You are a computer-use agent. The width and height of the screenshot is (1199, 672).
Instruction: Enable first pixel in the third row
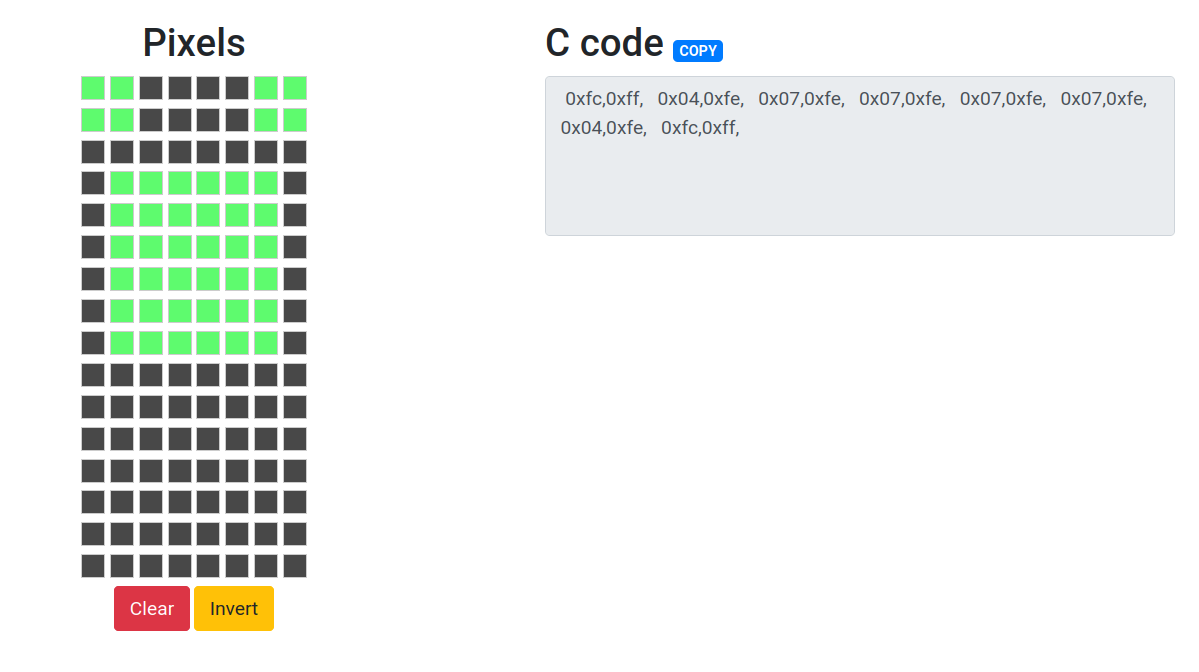tap(93, 152)
